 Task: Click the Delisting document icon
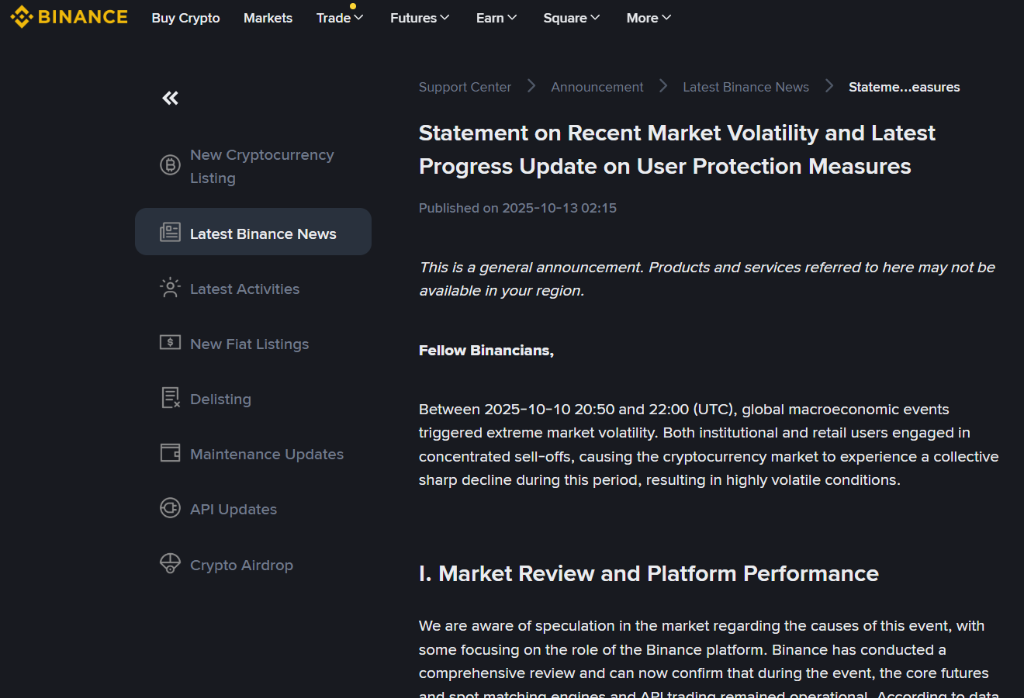[170, 398]
